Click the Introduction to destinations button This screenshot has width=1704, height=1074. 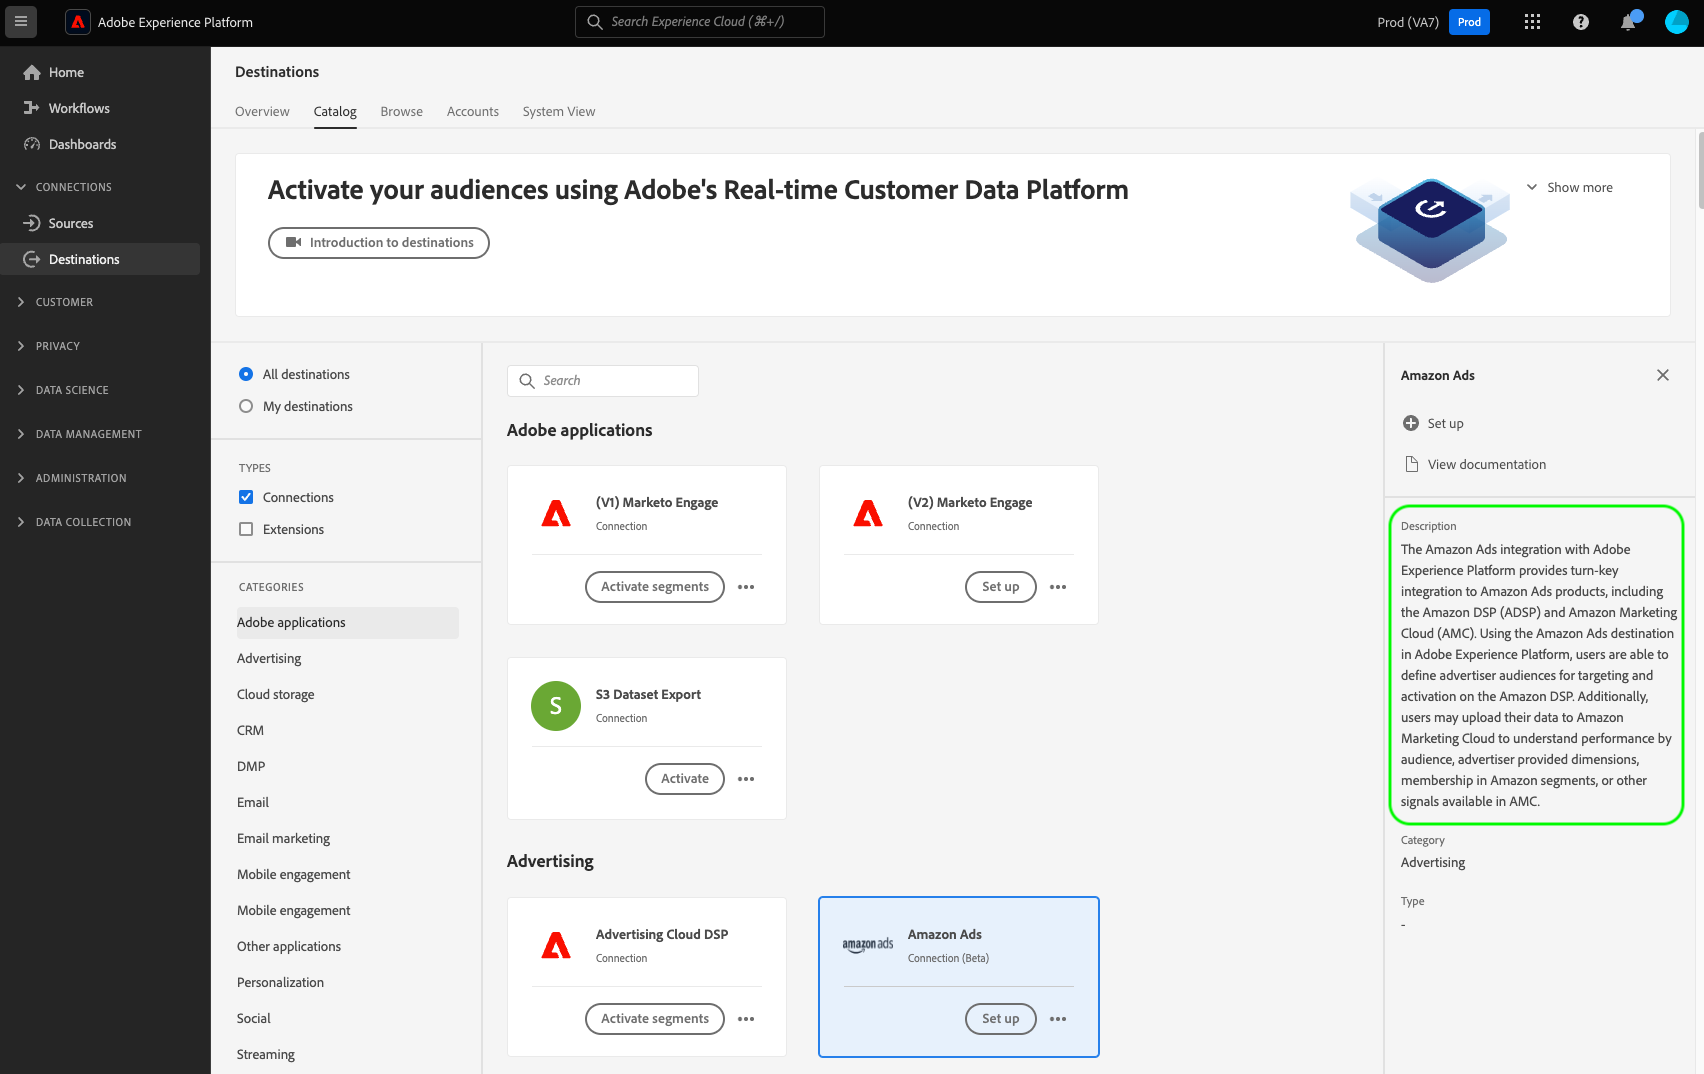(x=379, y=243)
